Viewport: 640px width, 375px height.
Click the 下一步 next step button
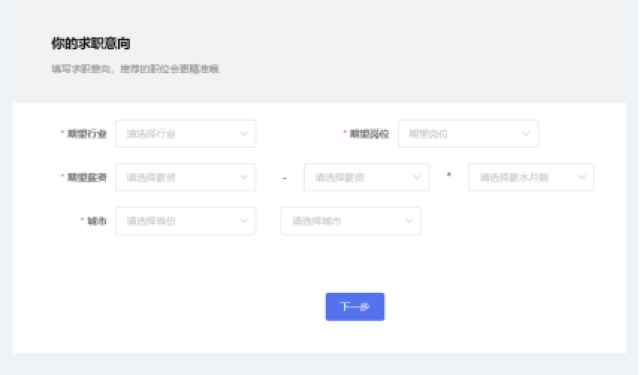coord(355,306)
